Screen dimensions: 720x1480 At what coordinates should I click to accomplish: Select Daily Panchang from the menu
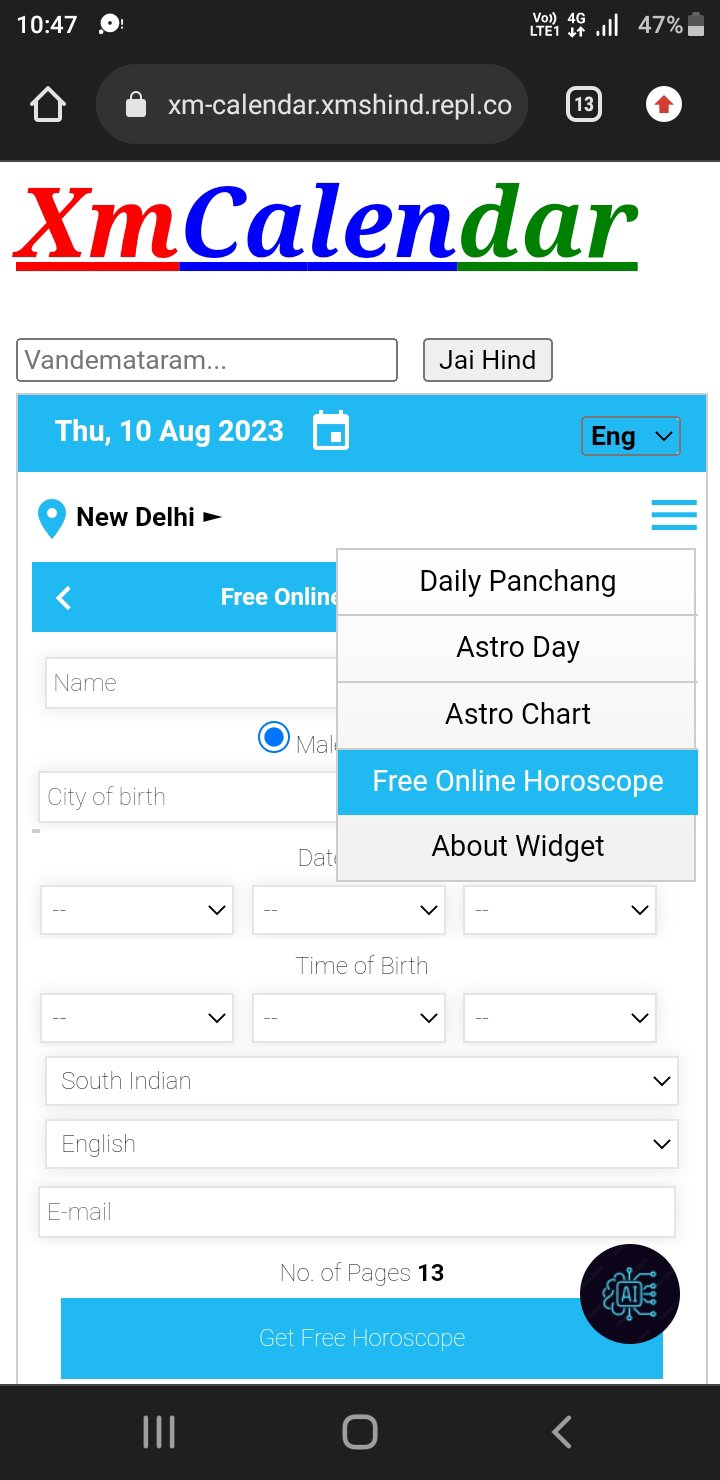[x=517, y=581]
